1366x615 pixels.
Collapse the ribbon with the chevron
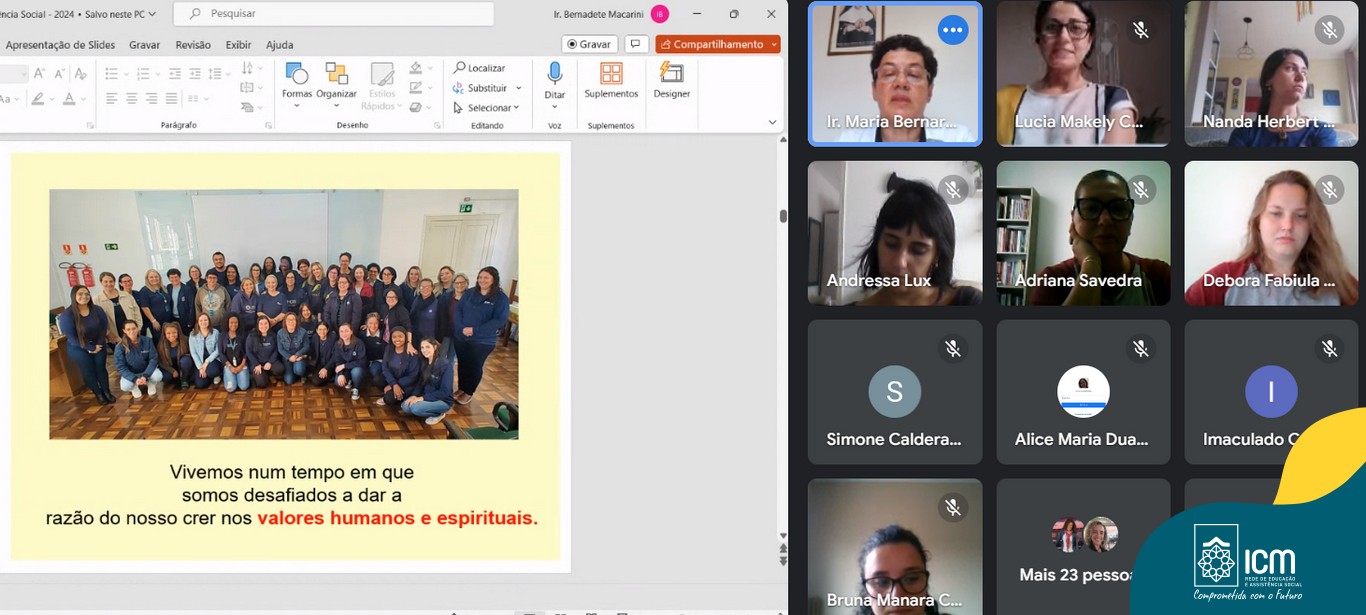point(771,122)
